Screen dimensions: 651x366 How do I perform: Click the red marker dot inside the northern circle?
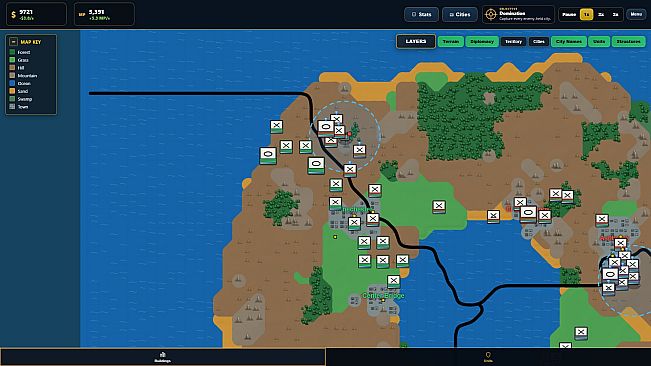[x=350, y=134]
